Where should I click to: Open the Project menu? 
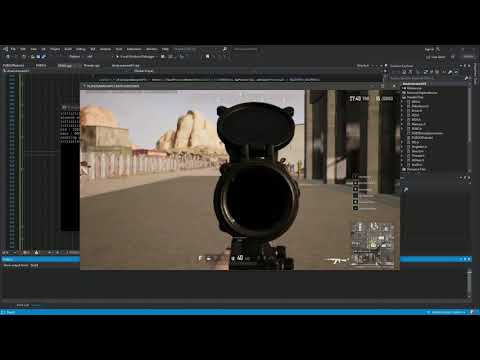tap(55, 49)
